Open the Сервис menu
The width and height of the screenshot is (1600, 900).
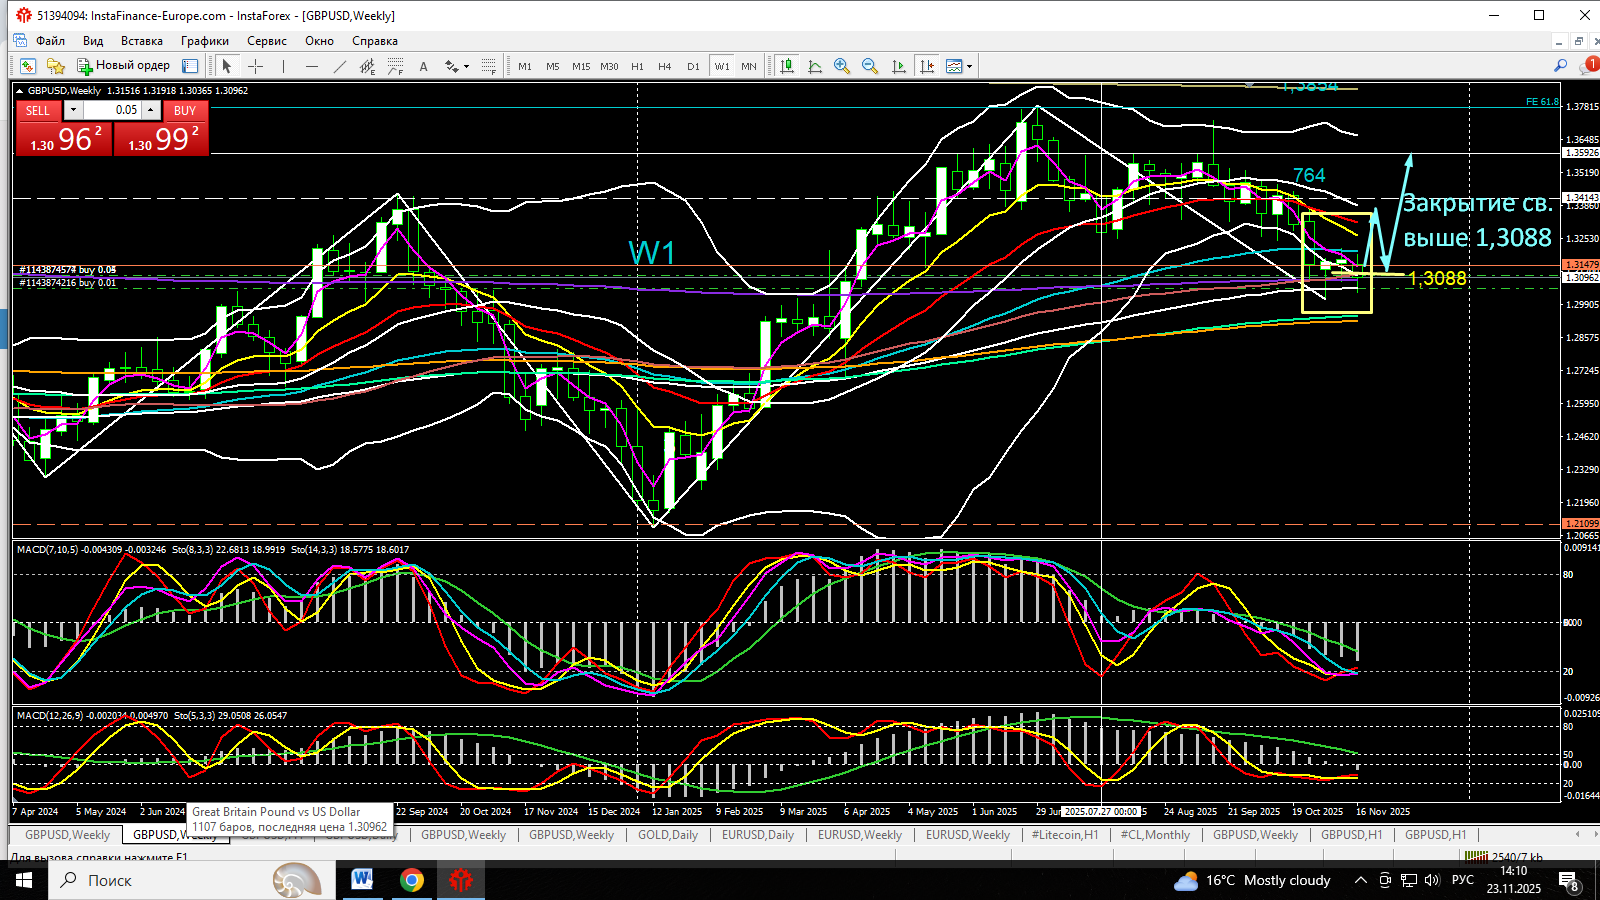[267, 41]
